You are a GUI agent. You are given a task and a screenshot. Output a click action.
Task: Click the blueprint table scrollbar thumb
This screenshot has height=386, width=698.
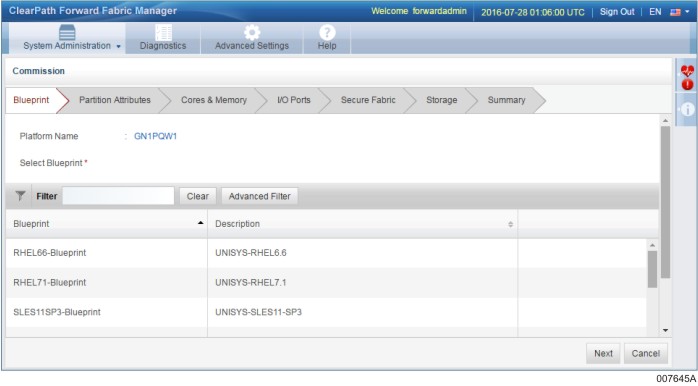(653, 269)
